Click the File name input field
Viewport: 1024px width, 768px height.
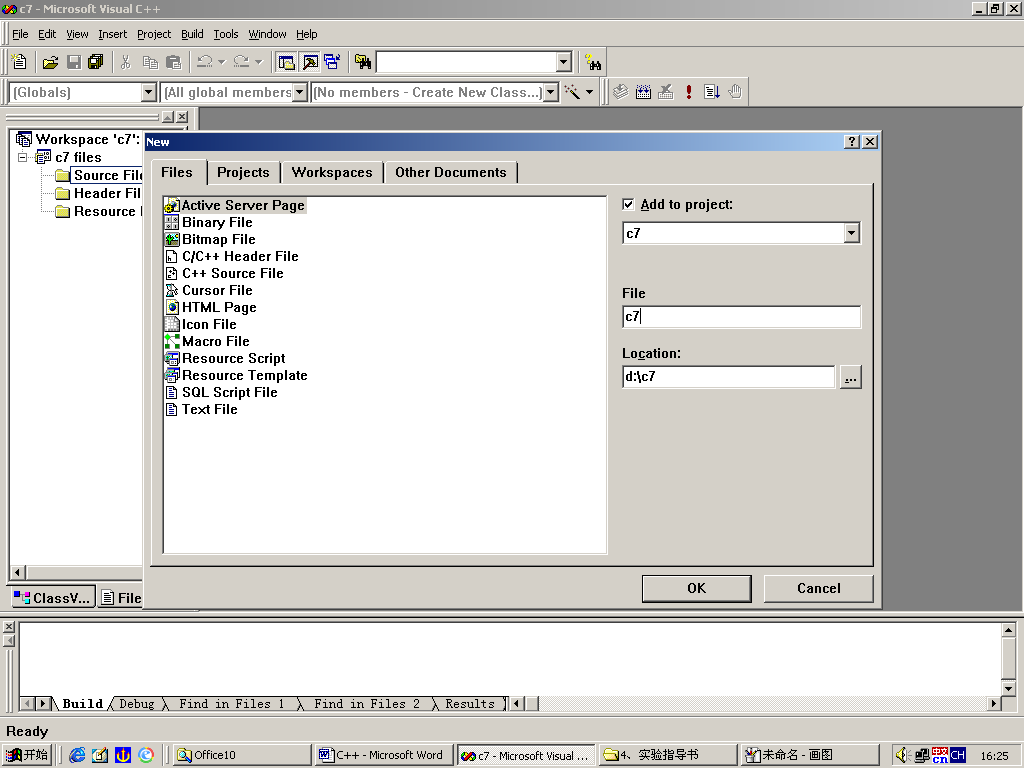click(740, 317)
